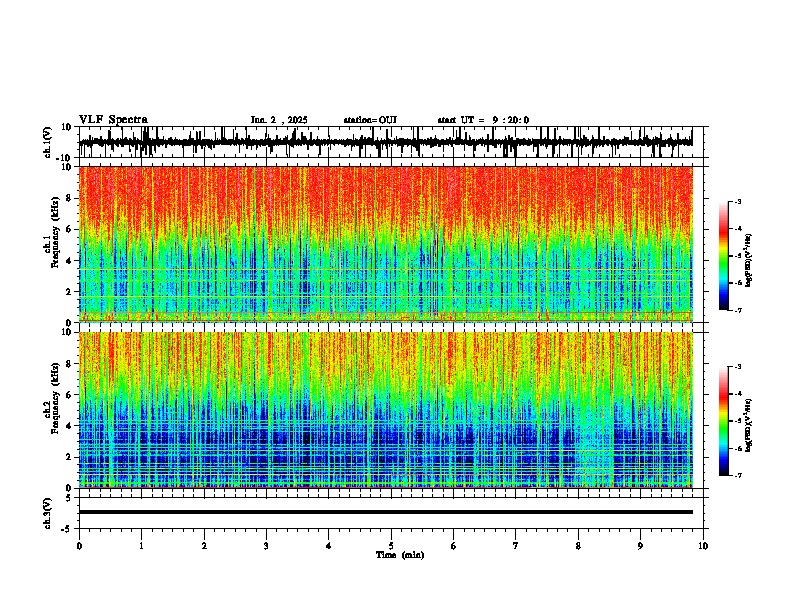Click the '0' tick on time axis

(79, 546)
